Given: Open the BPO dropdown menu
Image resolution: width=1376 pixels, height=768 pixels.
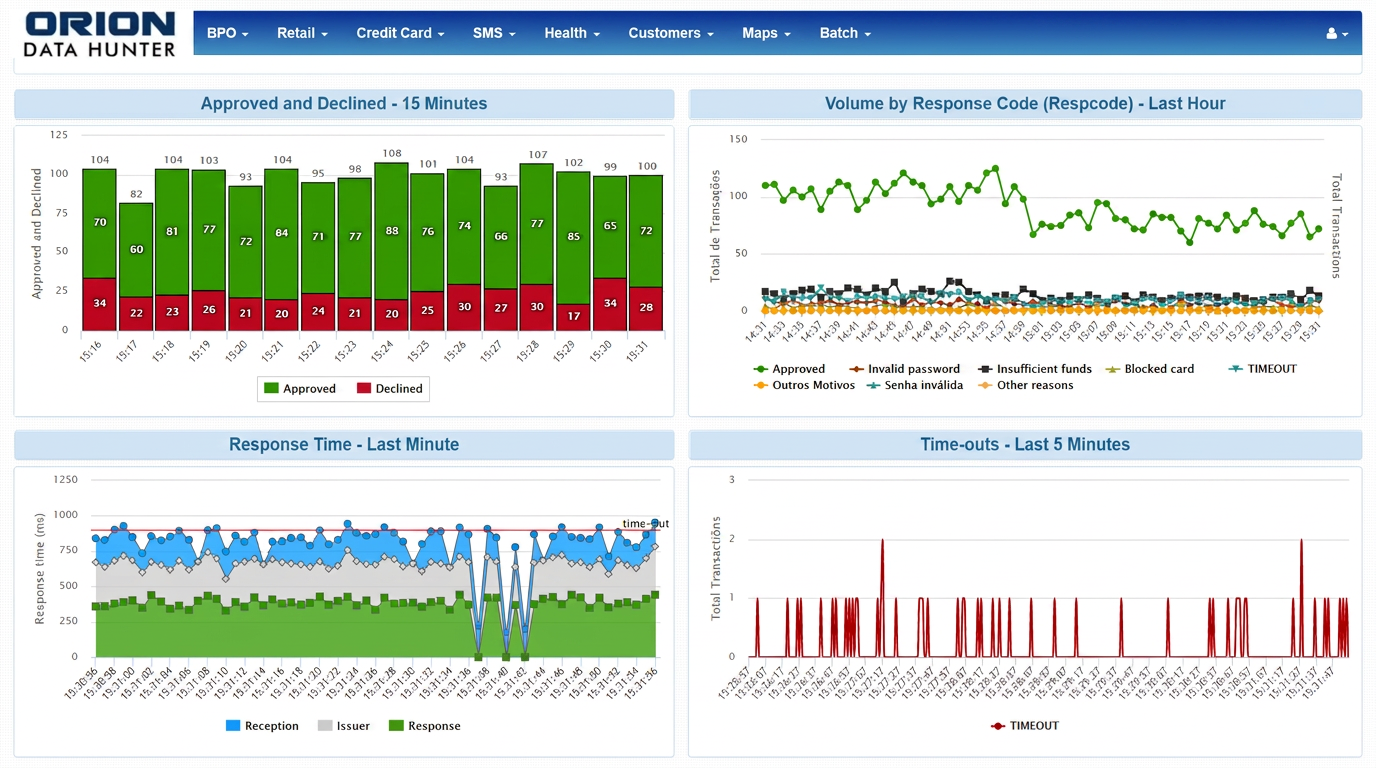Looking at the screenshot, I should pyautogui.click(x=227, y=33).
